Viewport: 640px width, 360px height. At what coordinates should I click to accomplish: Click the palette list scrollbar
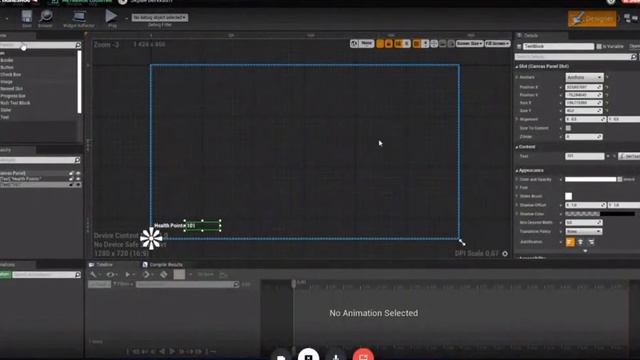pos(79,82)
